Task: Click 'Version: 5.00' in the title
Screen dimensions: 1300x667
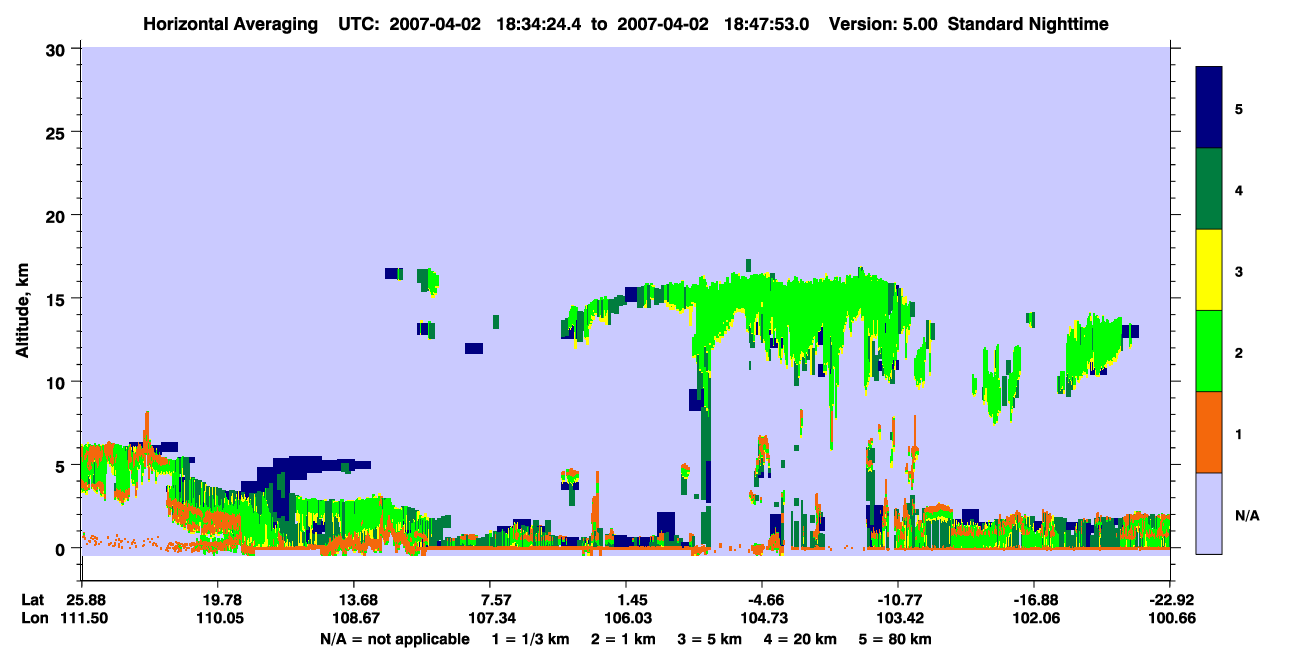Action: 882,24
